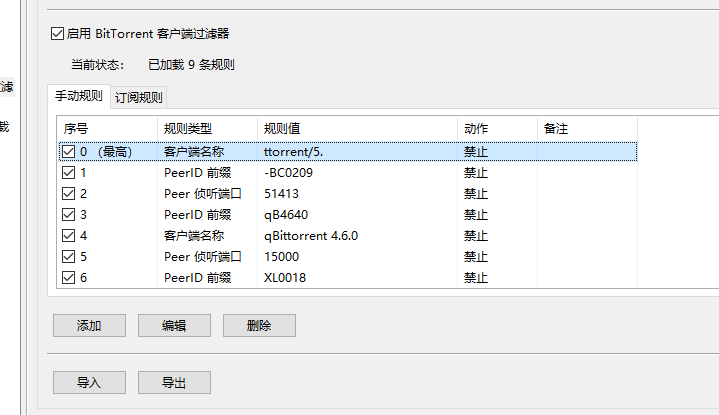Switch to the 订阅规则 tab
The height and width of the screenshot is (415, 719).
(x=139, y=97)
